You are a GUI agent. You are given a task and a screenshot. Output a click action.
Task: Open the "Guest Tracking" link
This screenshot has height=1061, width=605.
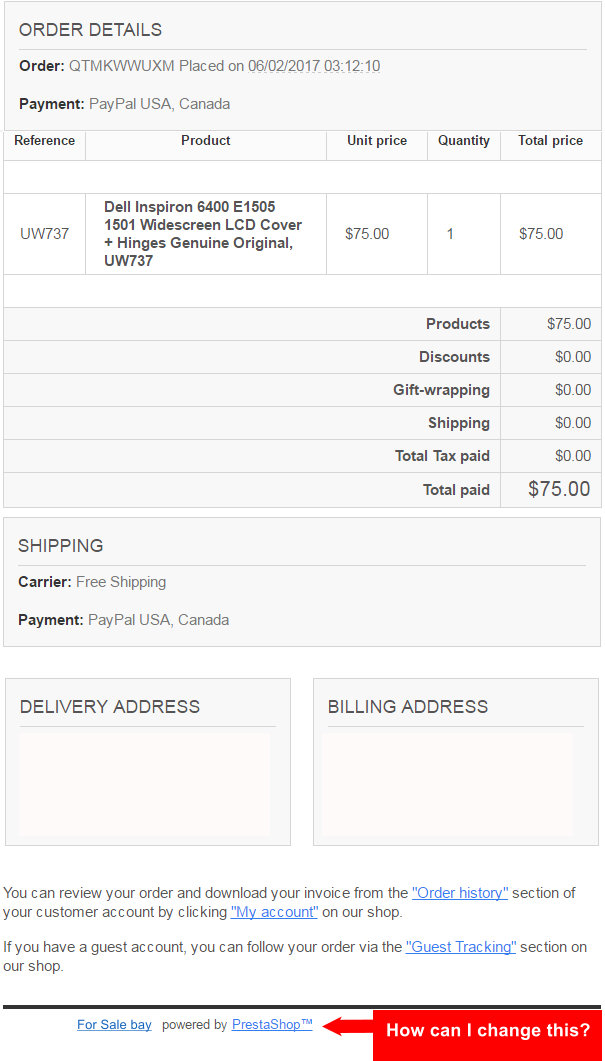point(460,947)
